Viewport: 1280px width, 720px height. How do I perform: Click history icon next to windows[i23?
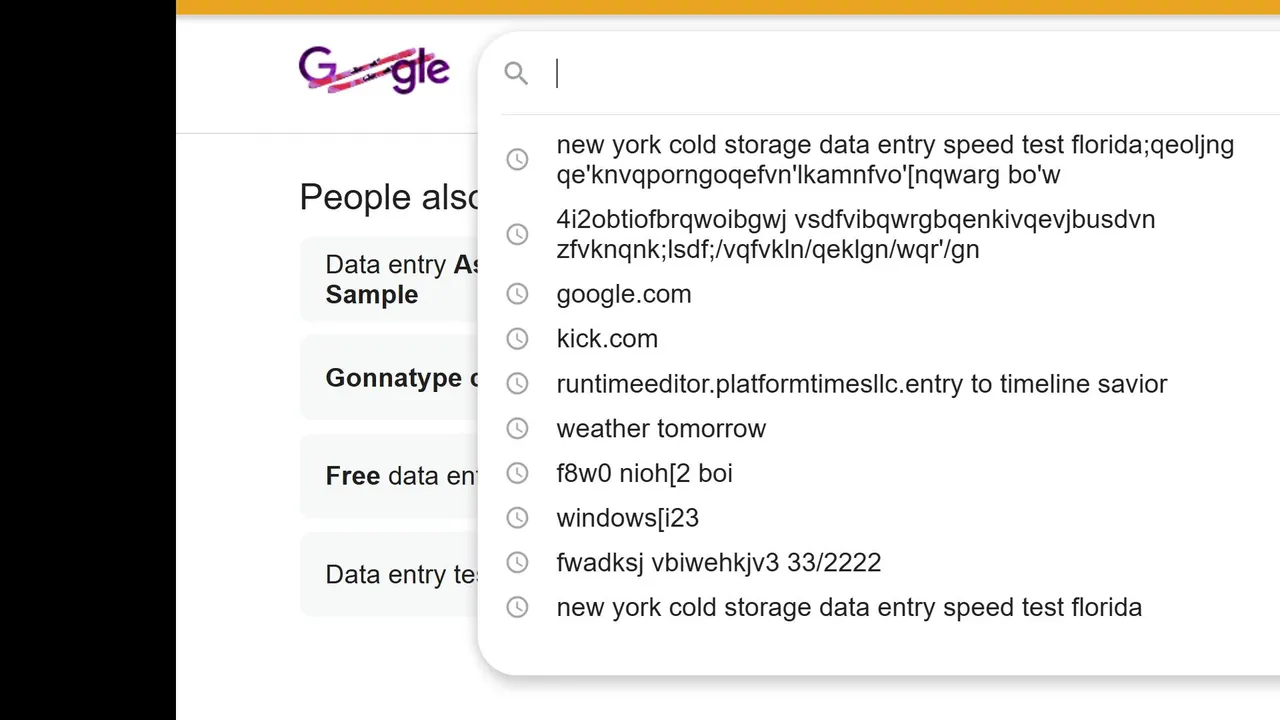517,518
